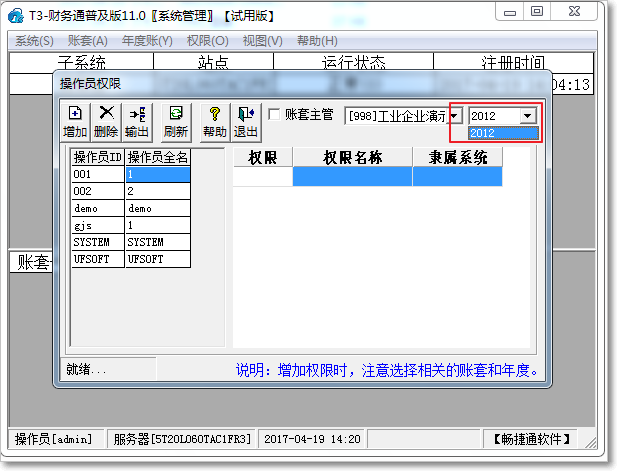Open the 账套(A) menu
This screenshot has width=617, height=471.
pos(88,41)
